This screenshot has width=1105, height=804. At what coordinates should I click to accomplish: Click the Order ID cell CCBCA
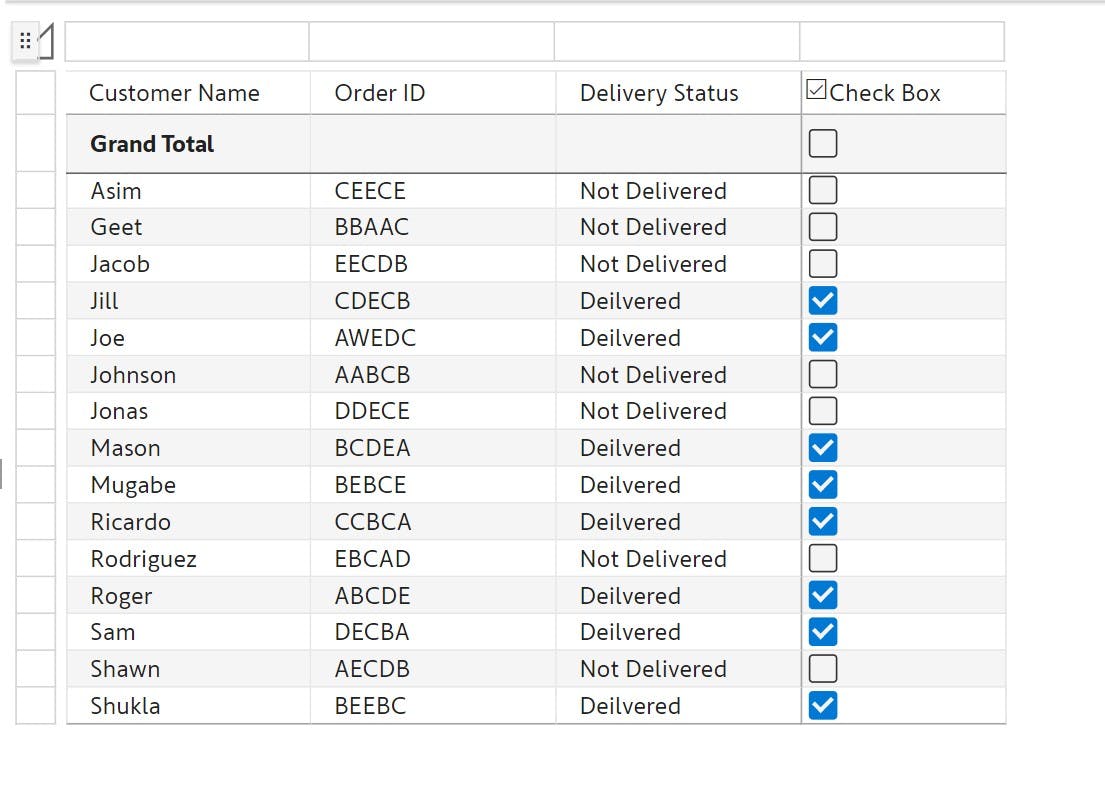click(x=373, y=522)
